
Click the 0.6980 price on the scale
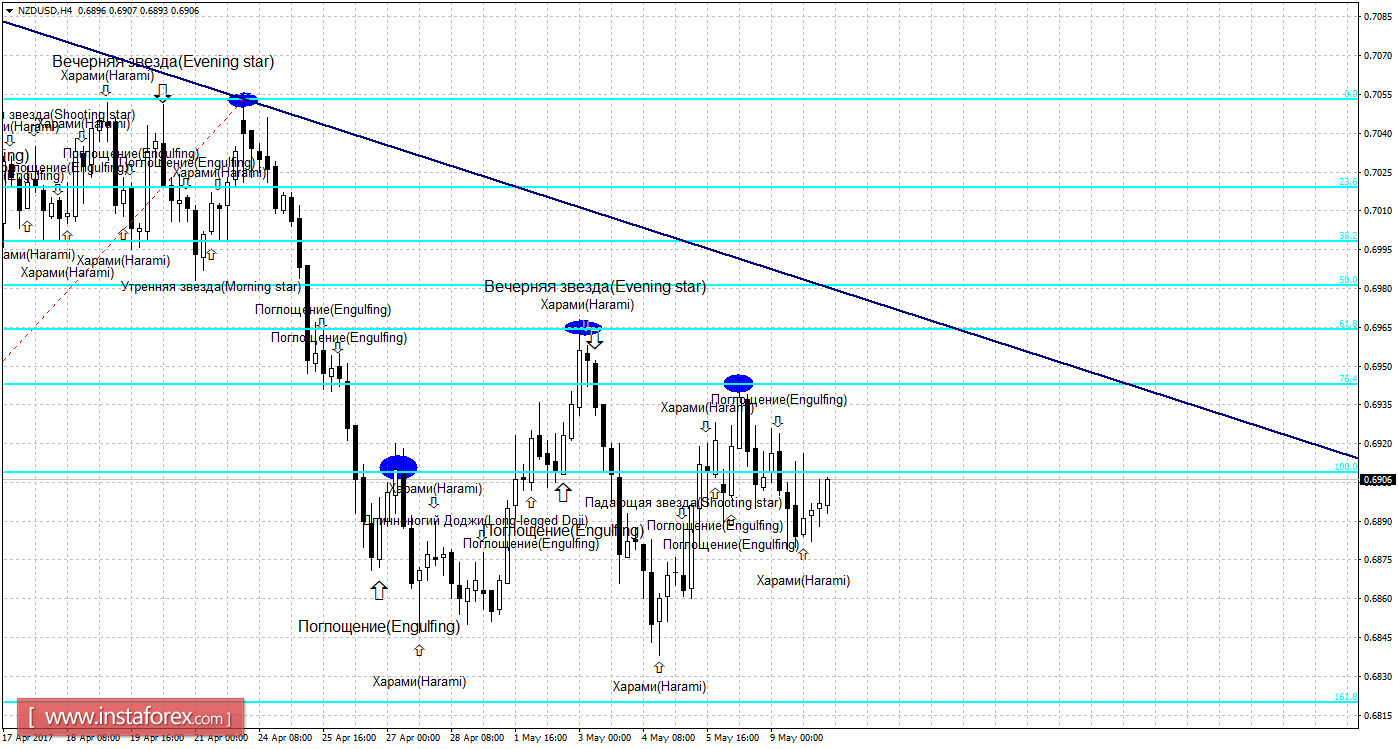click(x=1377, y=288)
